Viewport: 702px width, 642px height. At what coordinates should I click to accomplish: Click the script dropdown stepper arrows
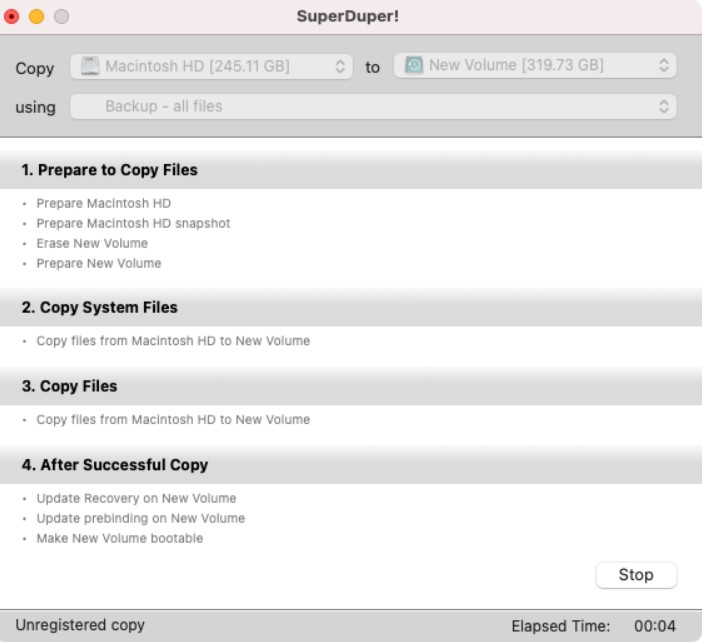point(664,107)
